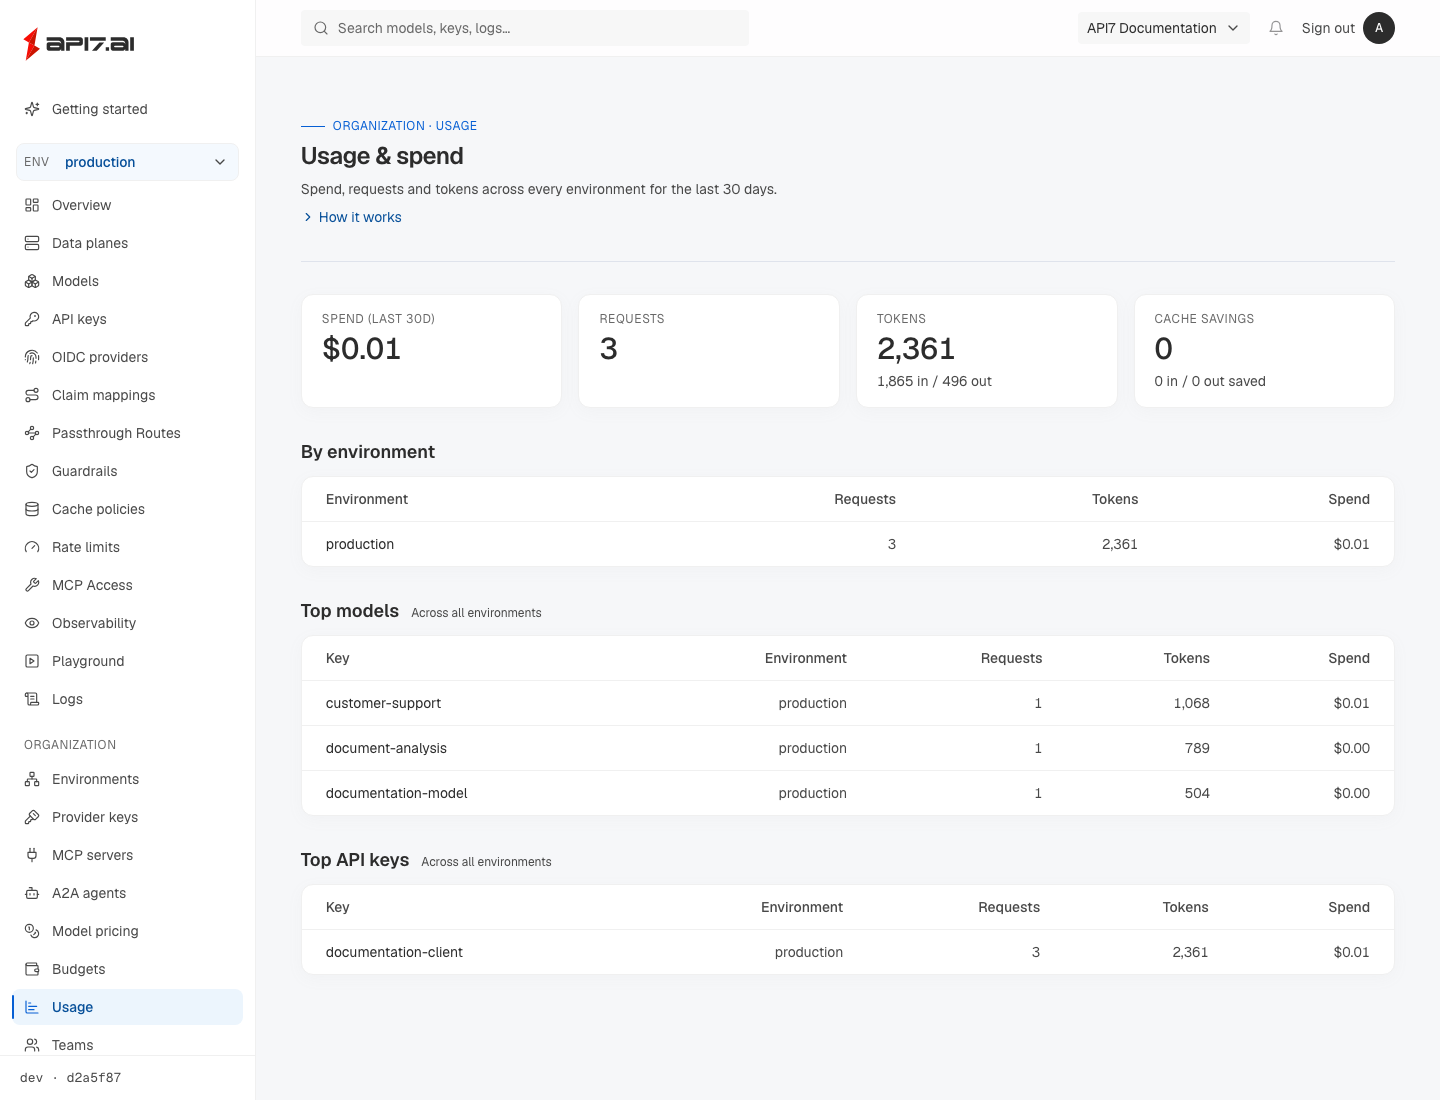Viewport: 1440px width, 1100px height.
Task: Open Data planes in sidebar
Action: tap(127, 243)
